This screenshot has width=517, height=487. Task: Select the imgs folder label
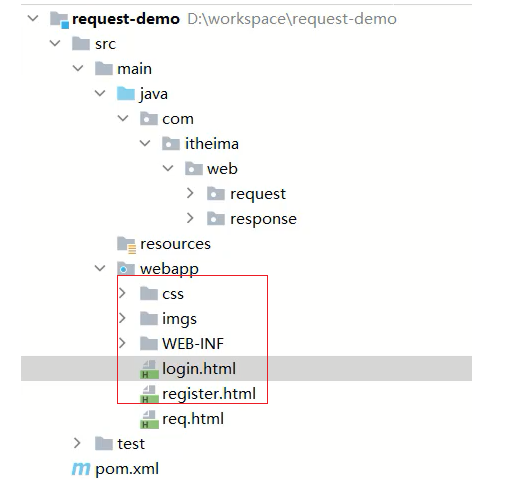pyautogui.click(x=179, y=319)
